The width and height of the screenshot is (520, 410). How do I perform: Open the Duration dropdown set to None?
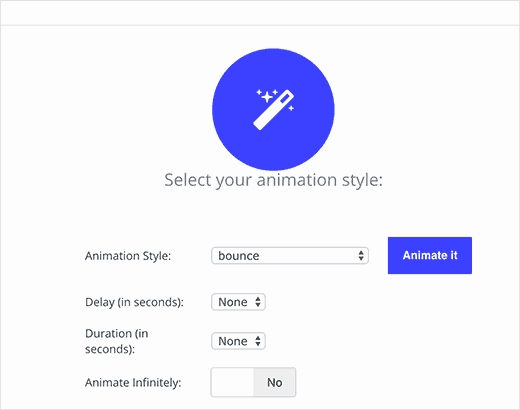pos(238,341)
